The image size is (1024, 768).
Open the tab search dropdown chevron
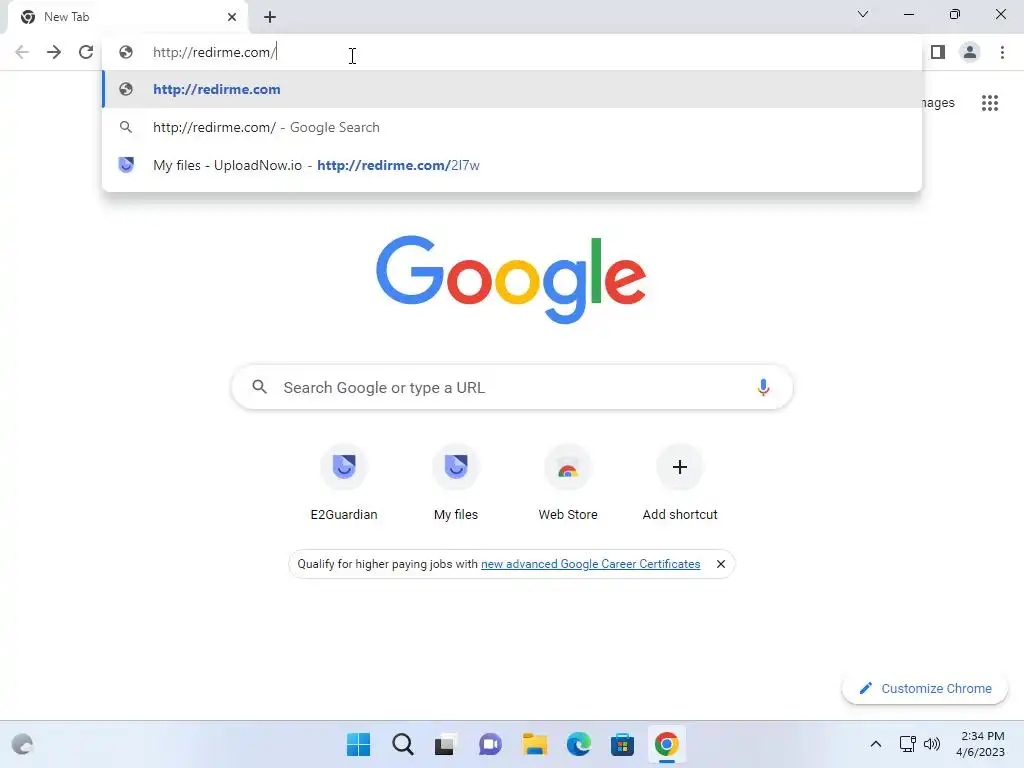[x=863, y=14]
